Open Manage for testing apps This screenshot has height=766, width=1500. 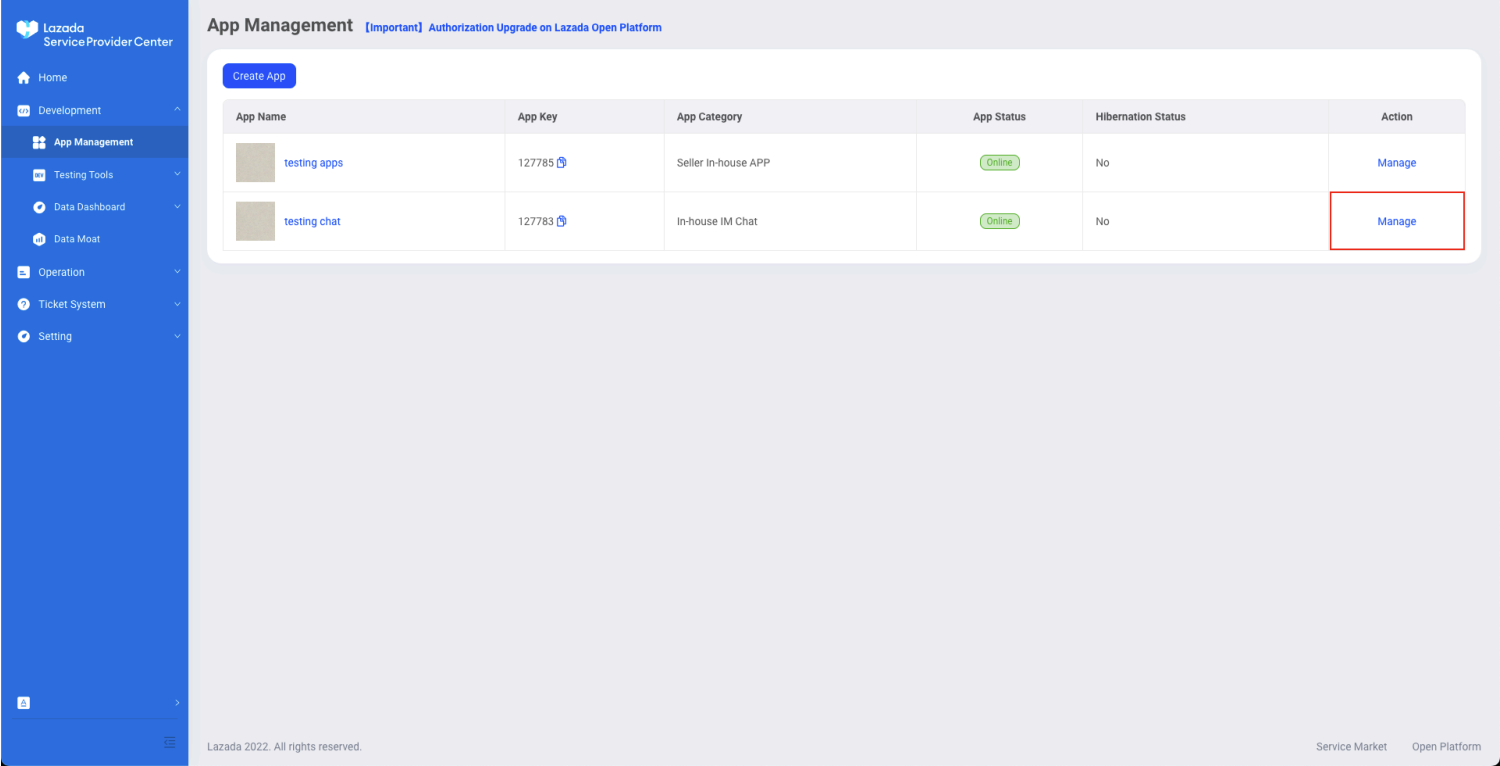click(x=1396, y=163)
